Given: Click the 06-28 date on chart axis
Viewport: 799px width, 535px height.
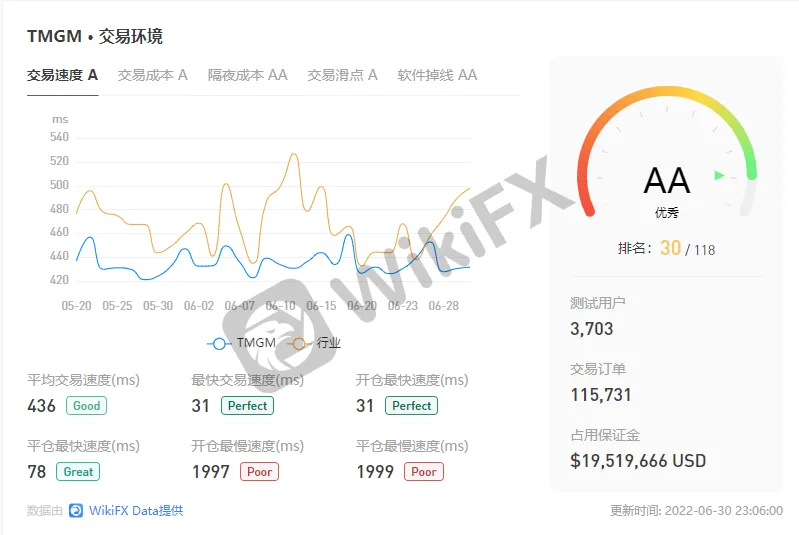Looking at the screenshot, I should (443, 306).
